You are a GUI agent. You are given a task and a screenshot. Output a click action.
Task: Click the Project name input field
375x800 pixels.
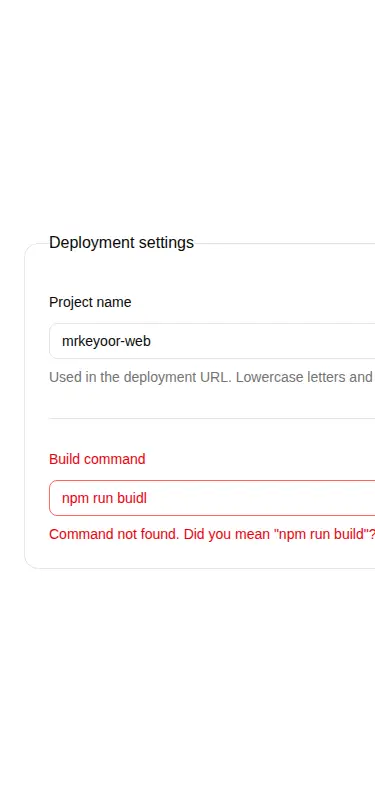212,341
